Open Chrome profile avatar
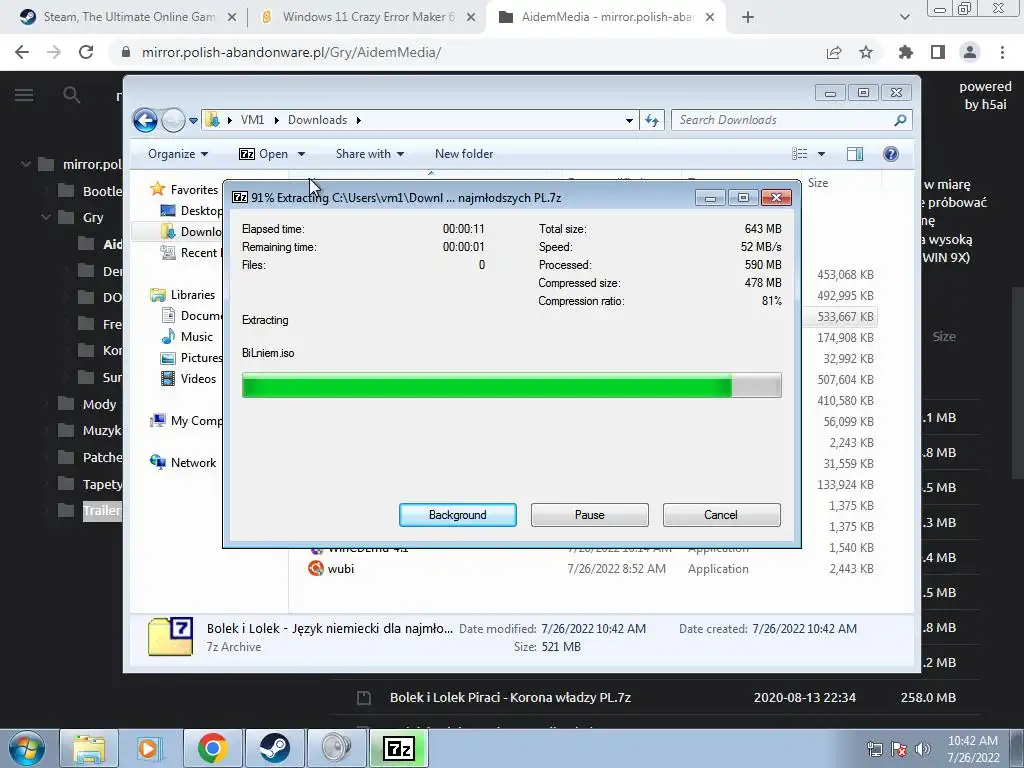Screen dimensions: 1024x768 pos(970,52)
